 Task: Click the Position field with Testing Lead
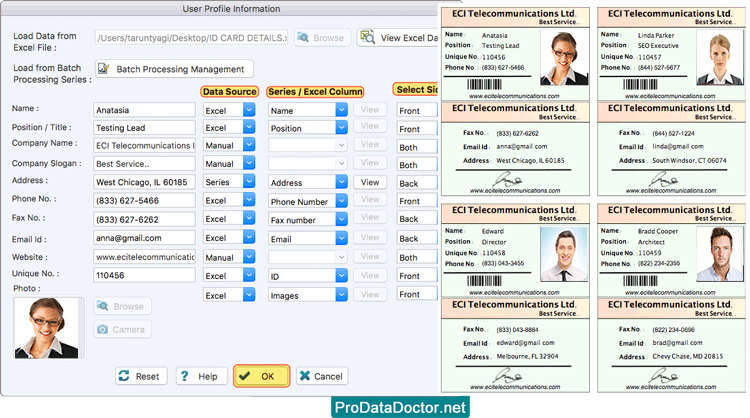(144, 128)
